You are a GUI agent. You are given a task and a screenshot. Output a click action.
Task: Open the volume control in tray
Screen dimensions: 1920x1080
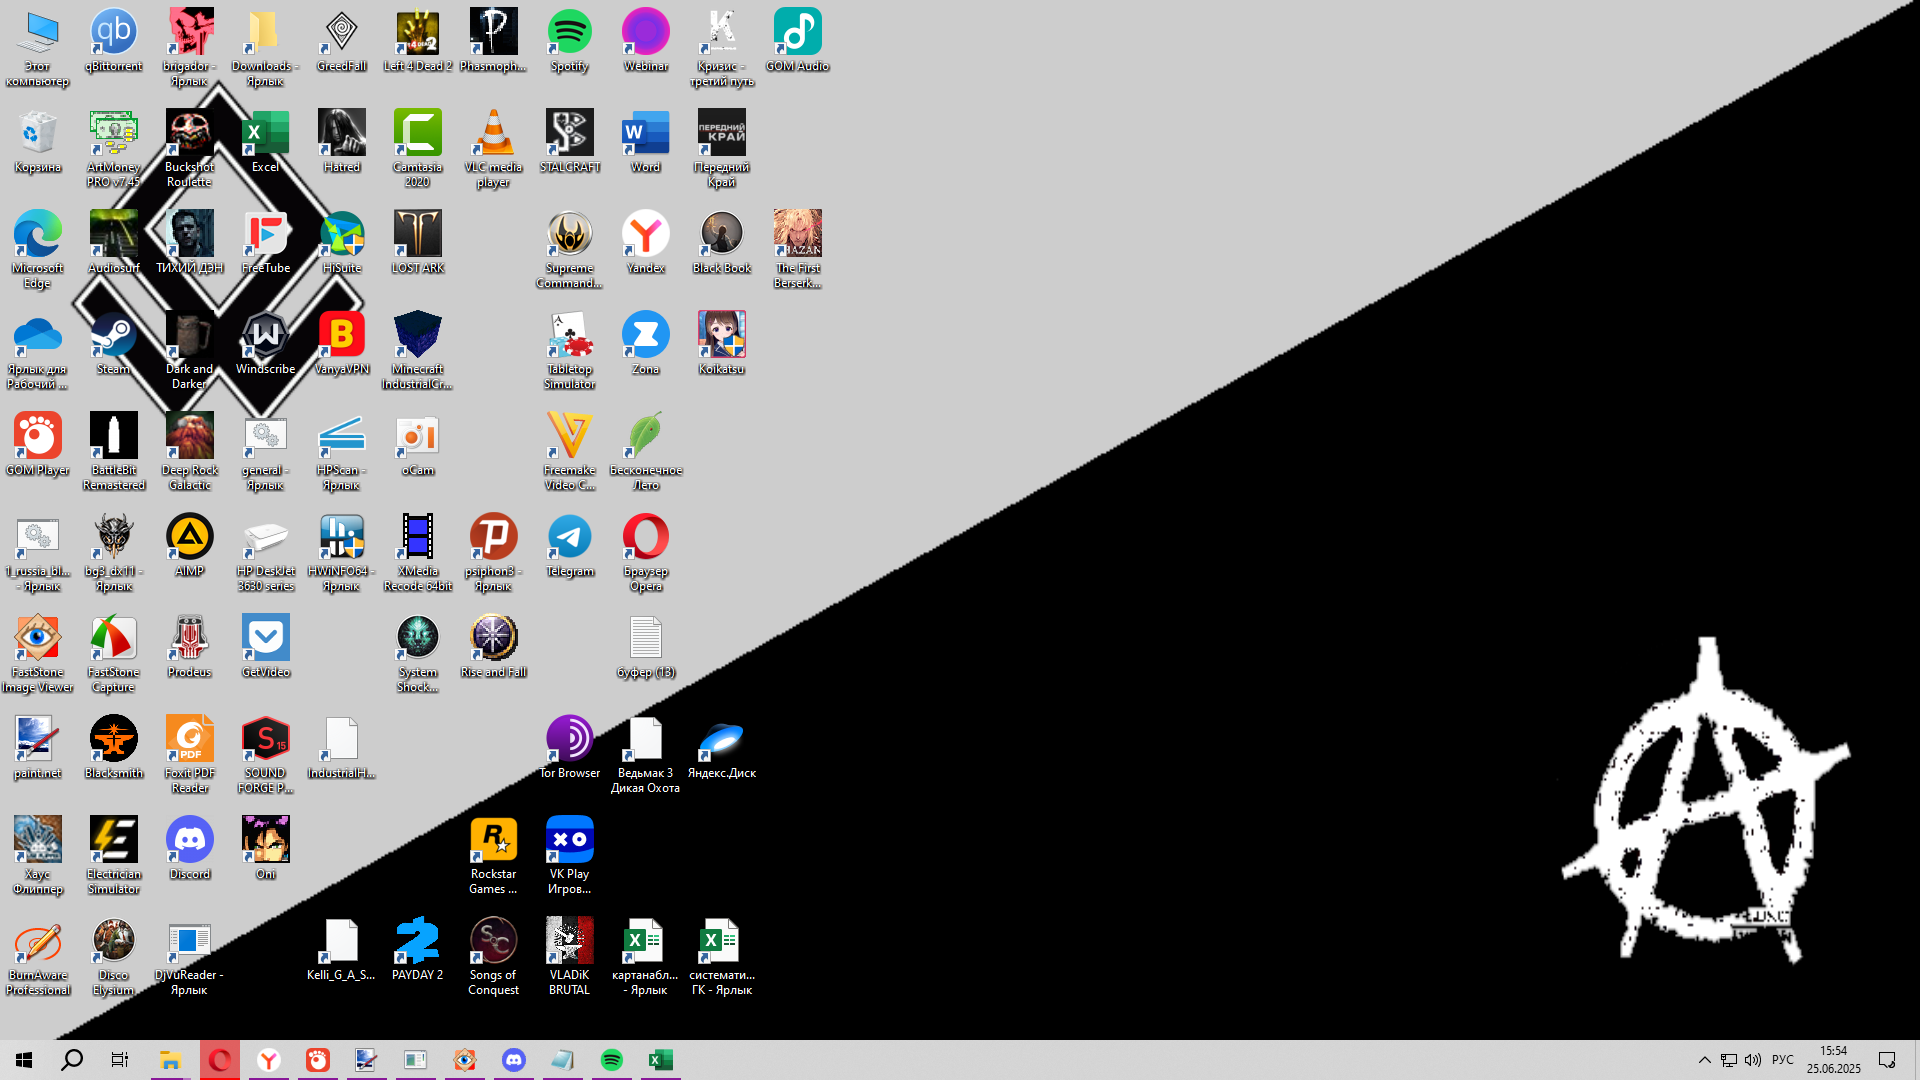click(1752, 1060)
